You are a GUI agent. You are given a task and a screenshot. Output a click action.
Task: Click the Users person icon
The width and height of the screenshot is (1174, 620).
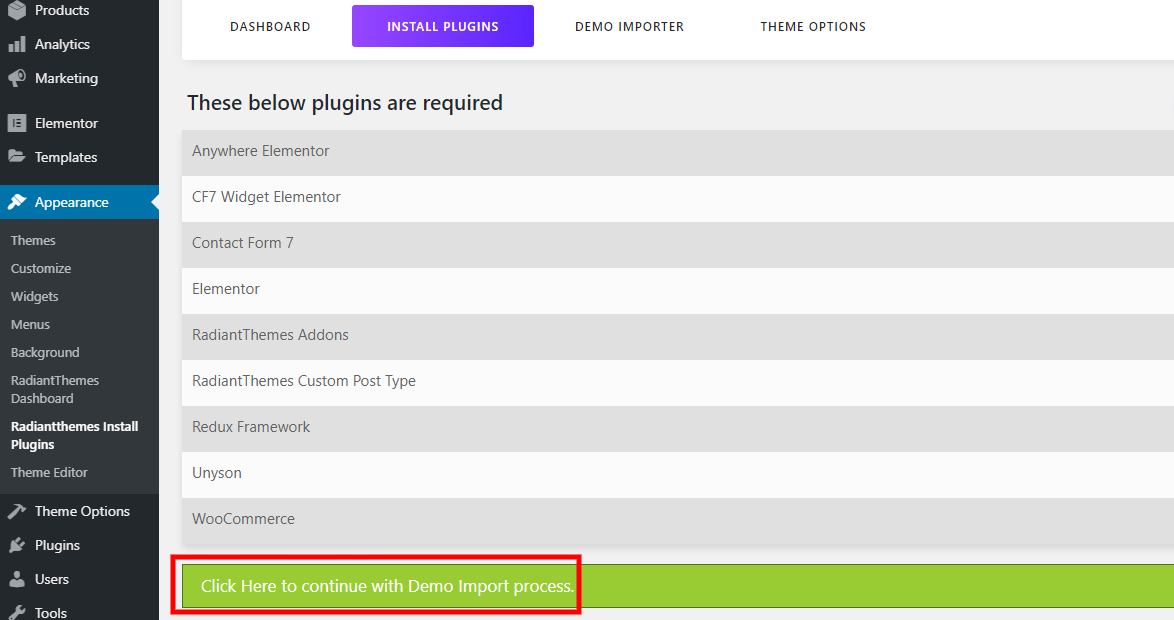point(17,579)
